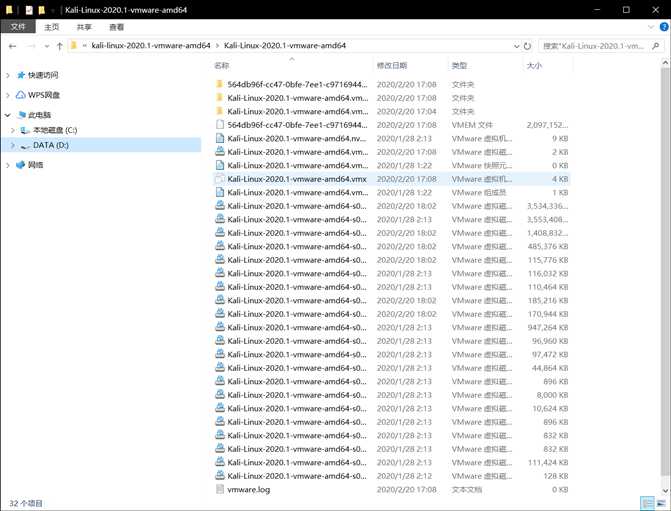Screen dimensions: 671x511
Task: Open the 主页 ribbon tab
Action: pos(52,27)
